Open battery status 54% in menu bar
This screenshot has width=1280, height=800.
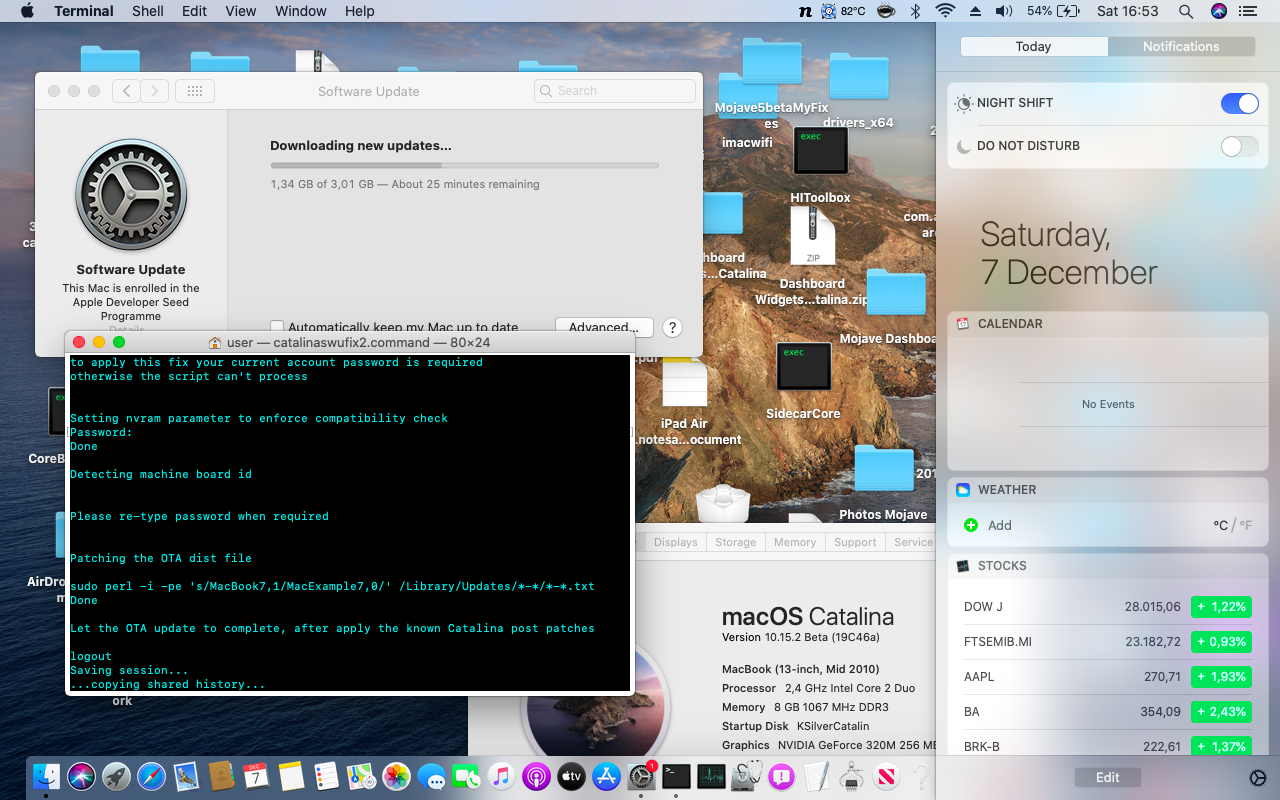pos(1053,11)
